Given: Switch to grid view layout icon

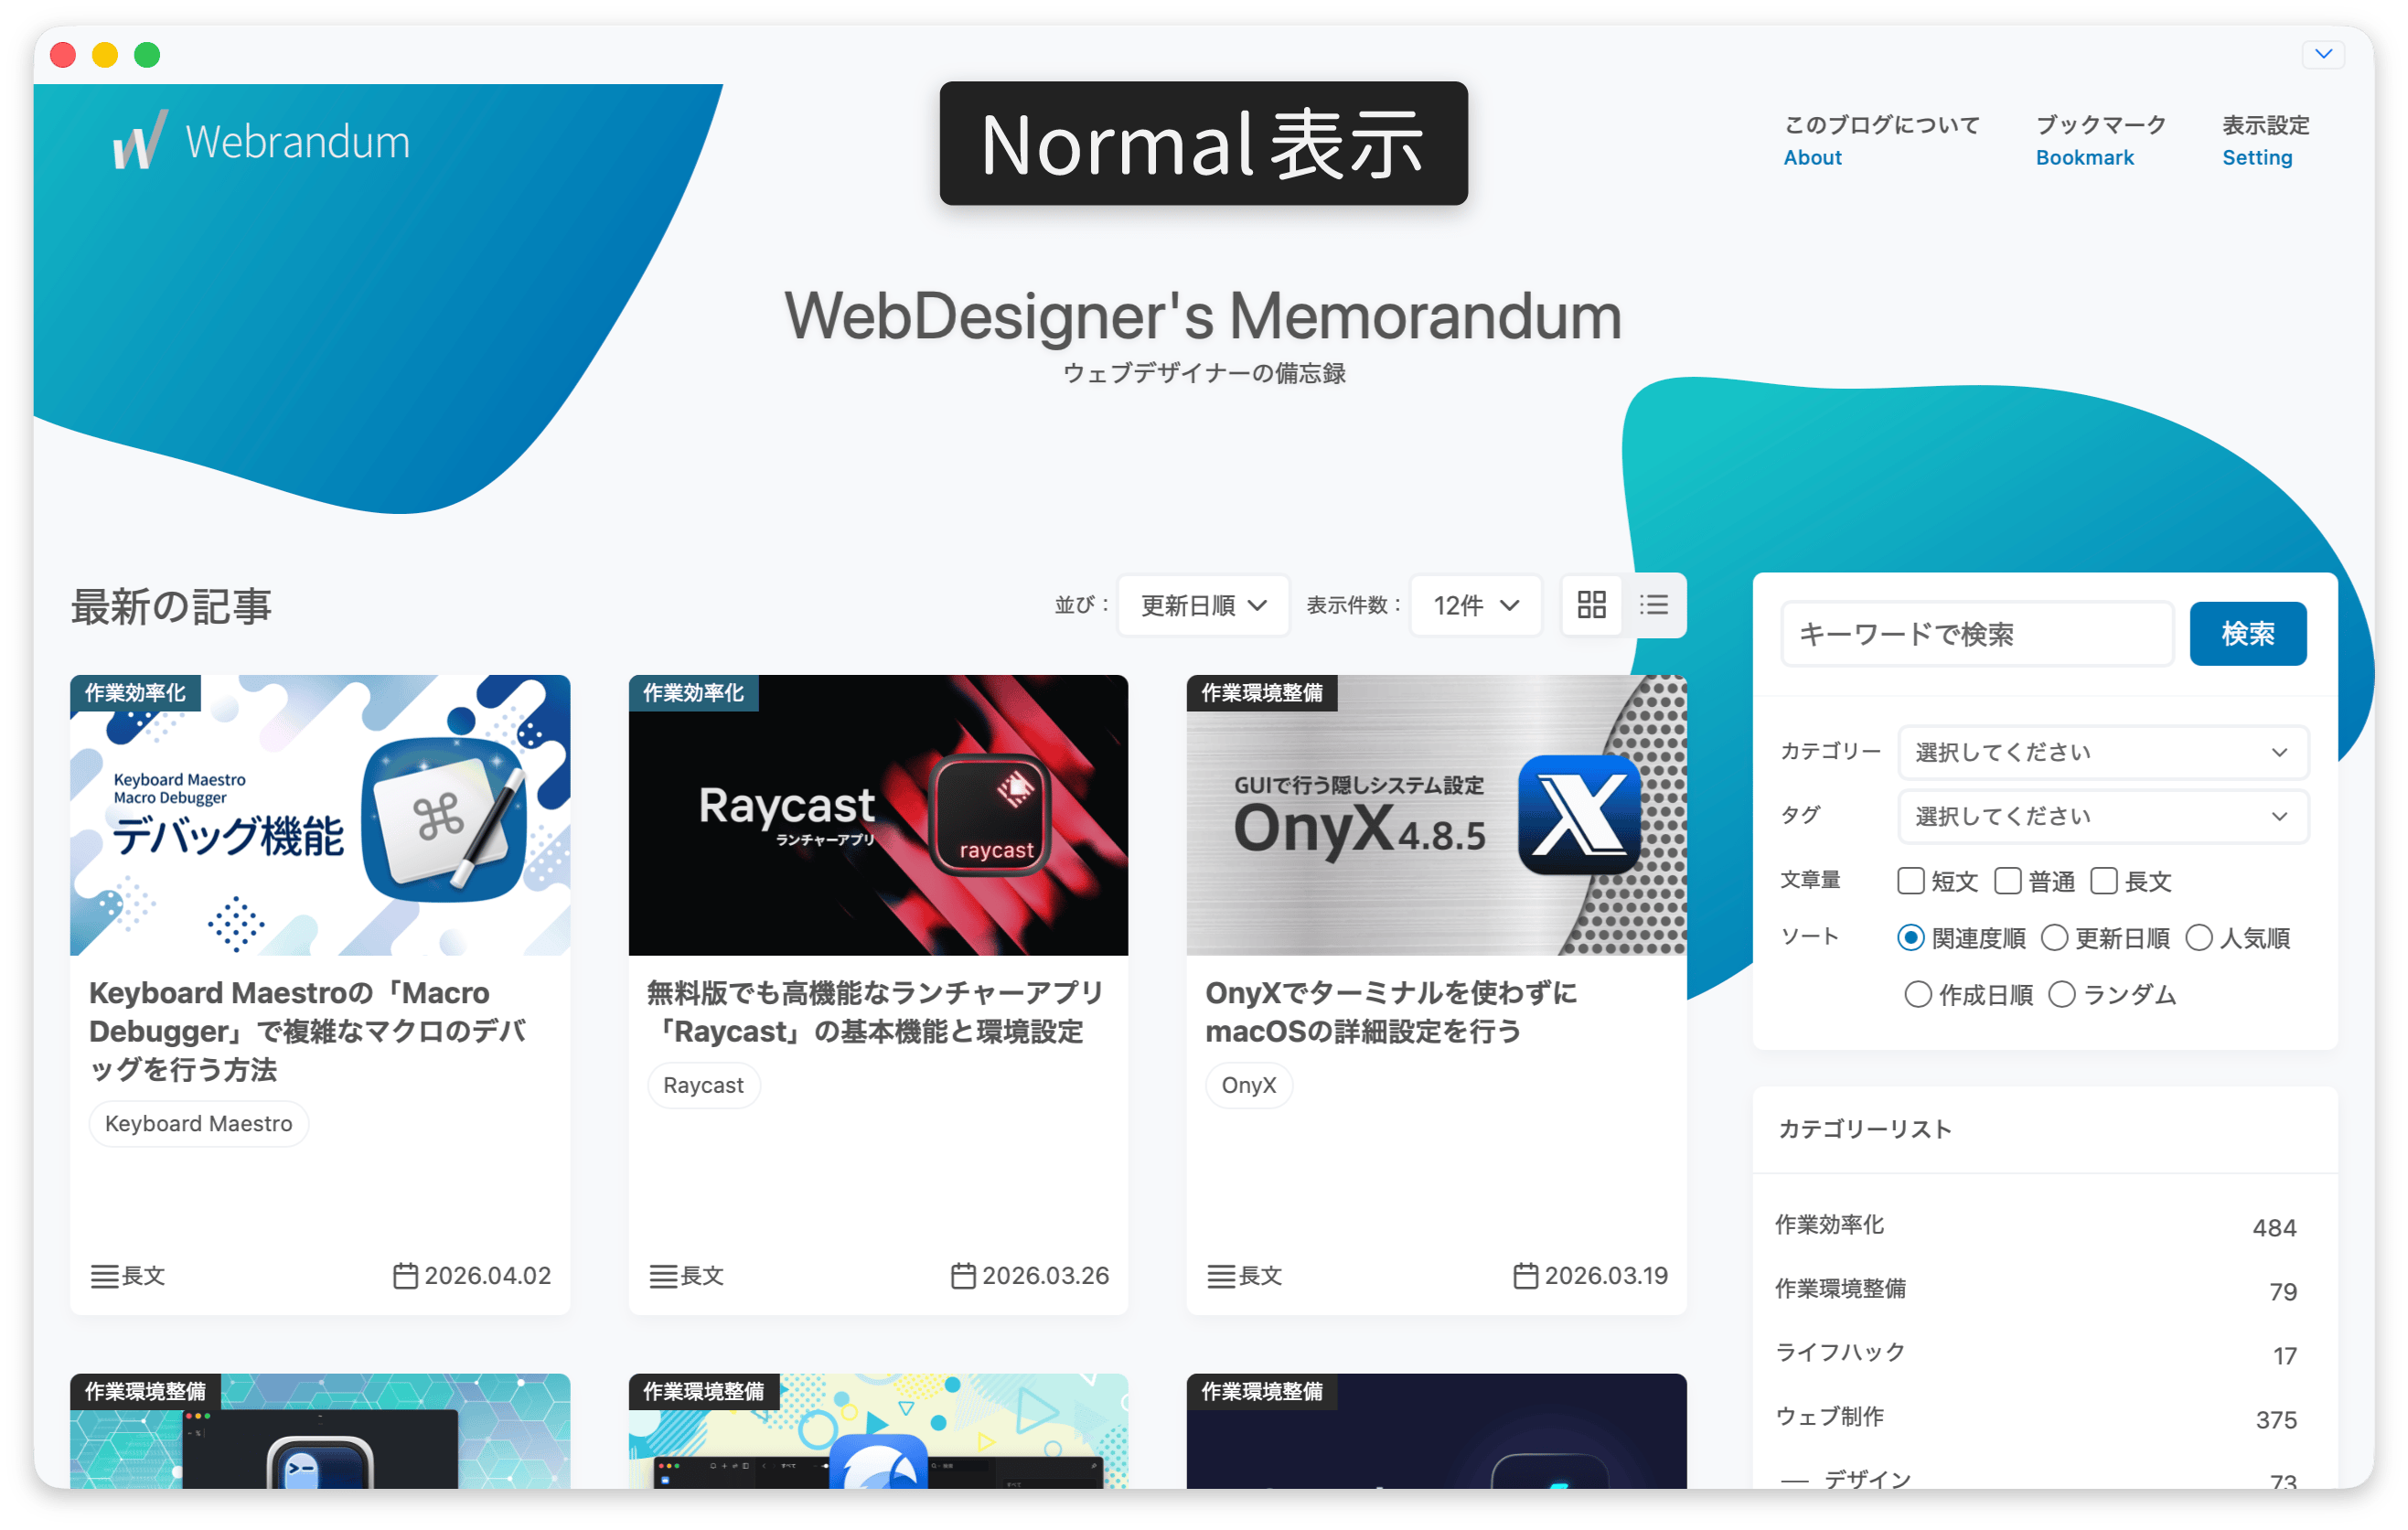Looking at the screenshot, I should pyautogui.click(x=1591, y=605).
